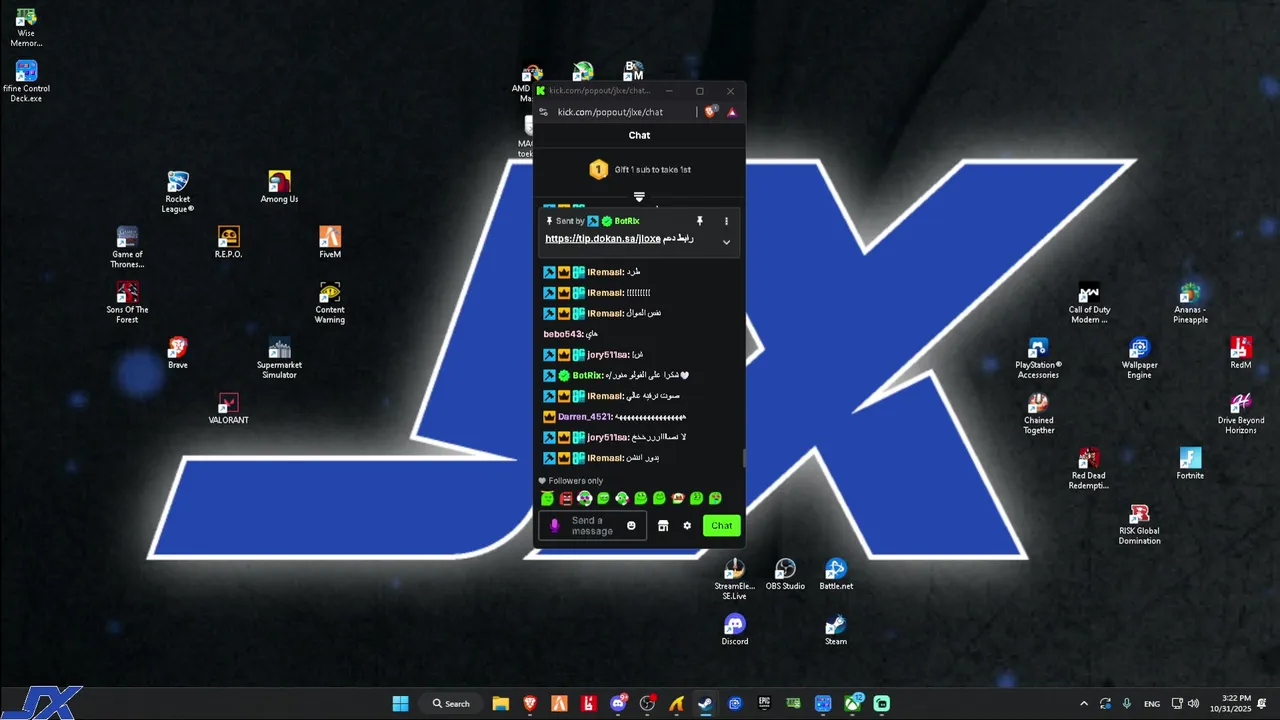Click Brave Rewards triangle icon in popout
Viewport: 1280px width, 720px height.
click(x=732, y=112)
